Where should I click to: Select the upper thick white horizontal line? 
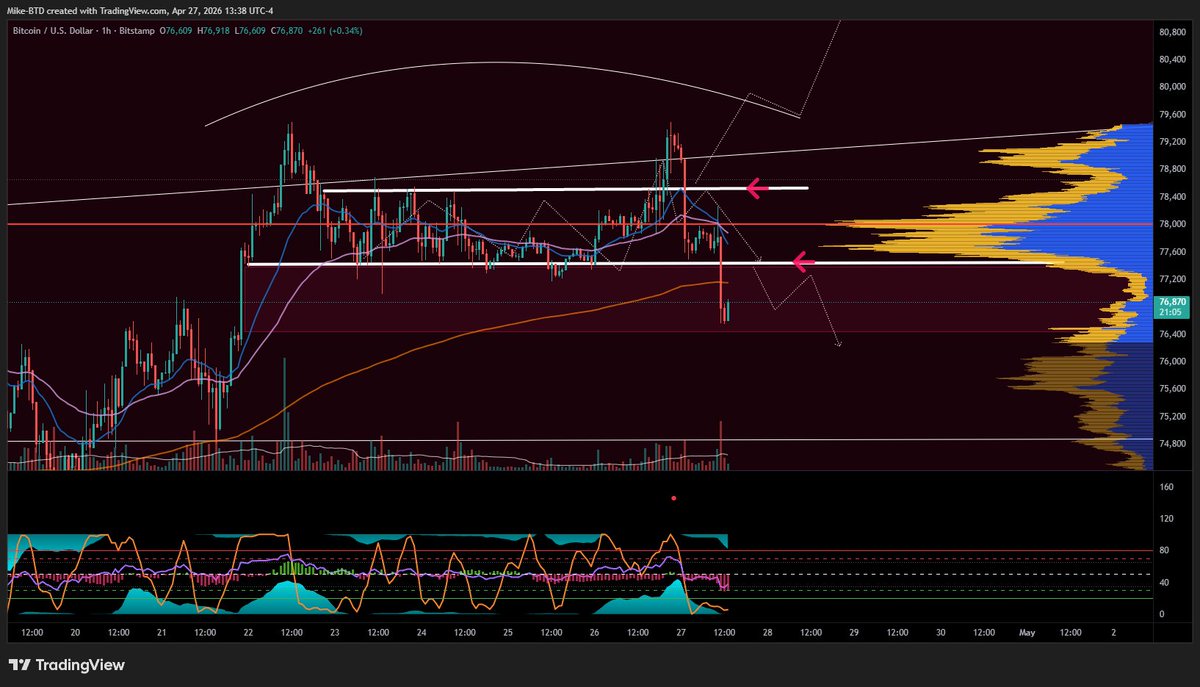(x=565, y=189)
